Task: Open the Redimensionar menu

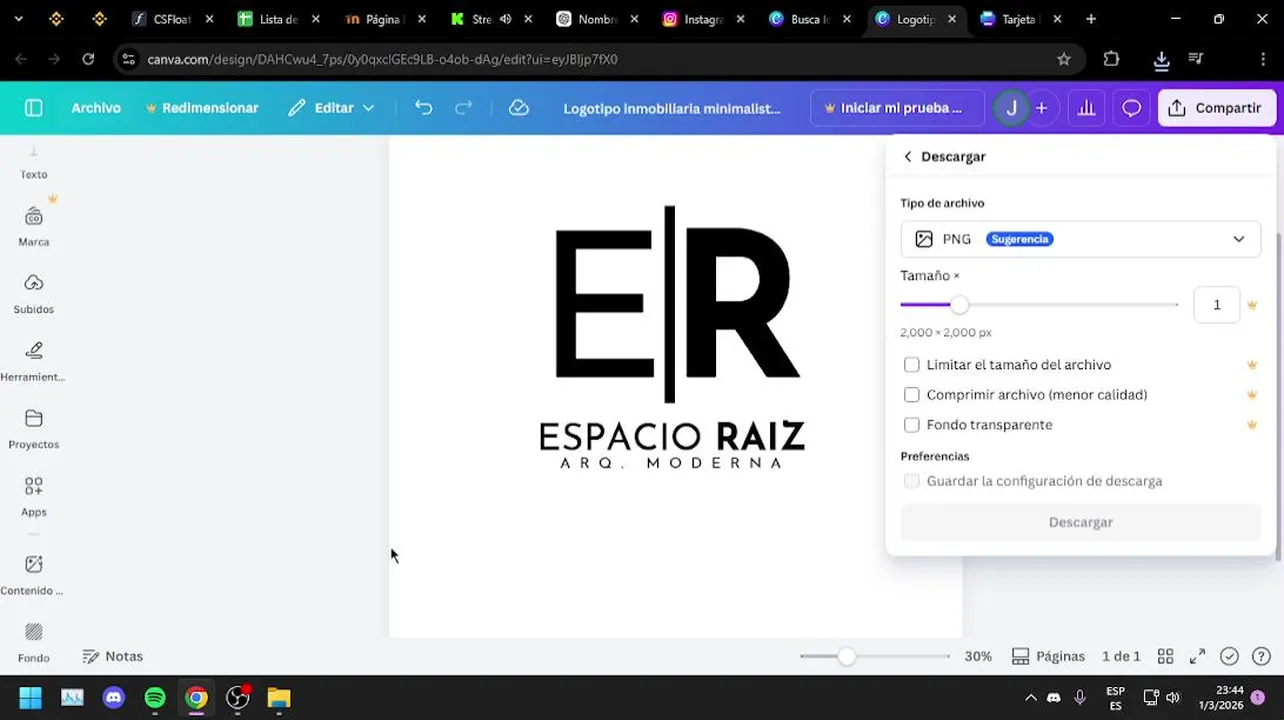Action: pyautogui.click(x=202, y=108)
